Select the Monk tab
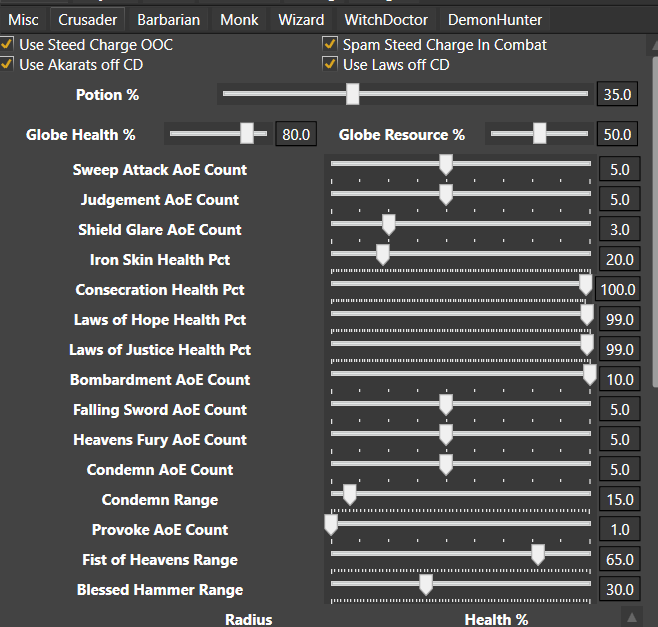Screen dimensions: 658x627 click(x=239, y=20)
